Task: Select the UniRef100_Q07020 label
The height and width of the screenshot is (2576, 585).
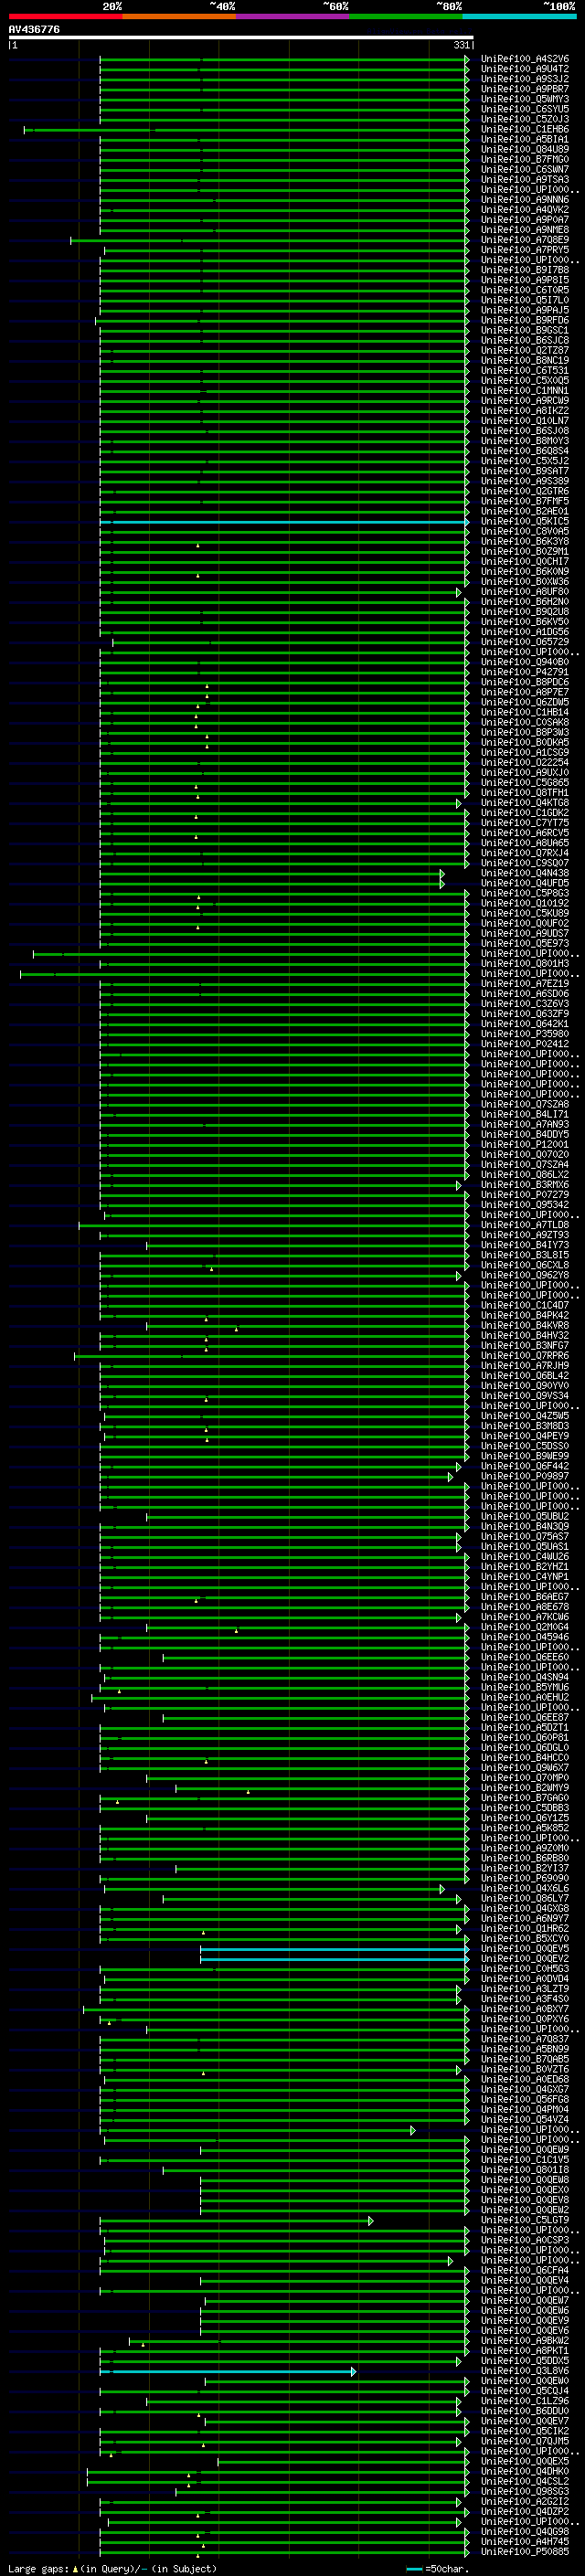Action: pos(524,1155)
